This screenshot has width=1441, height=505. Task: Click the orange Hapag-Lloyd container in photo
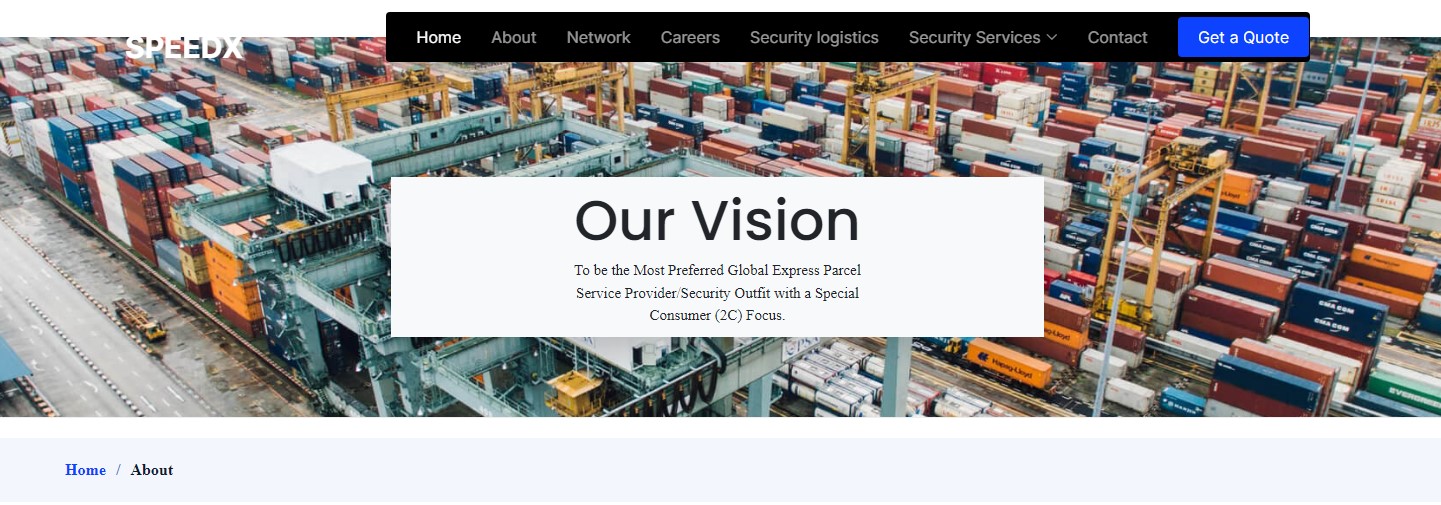click(1009, 364)
